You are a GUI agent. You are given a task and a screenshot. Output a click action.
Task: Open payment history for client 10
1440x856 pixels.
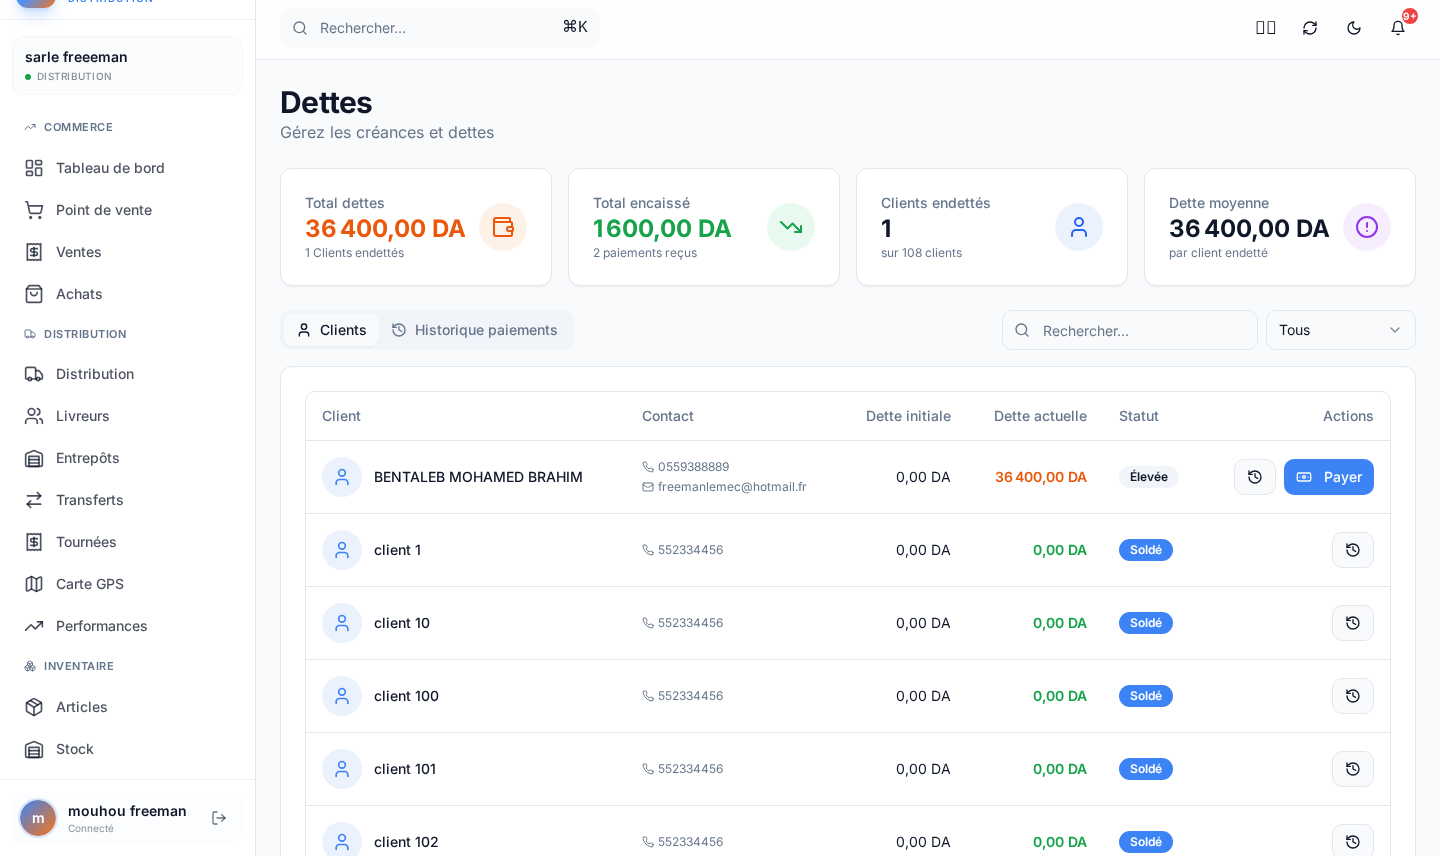1353,623
